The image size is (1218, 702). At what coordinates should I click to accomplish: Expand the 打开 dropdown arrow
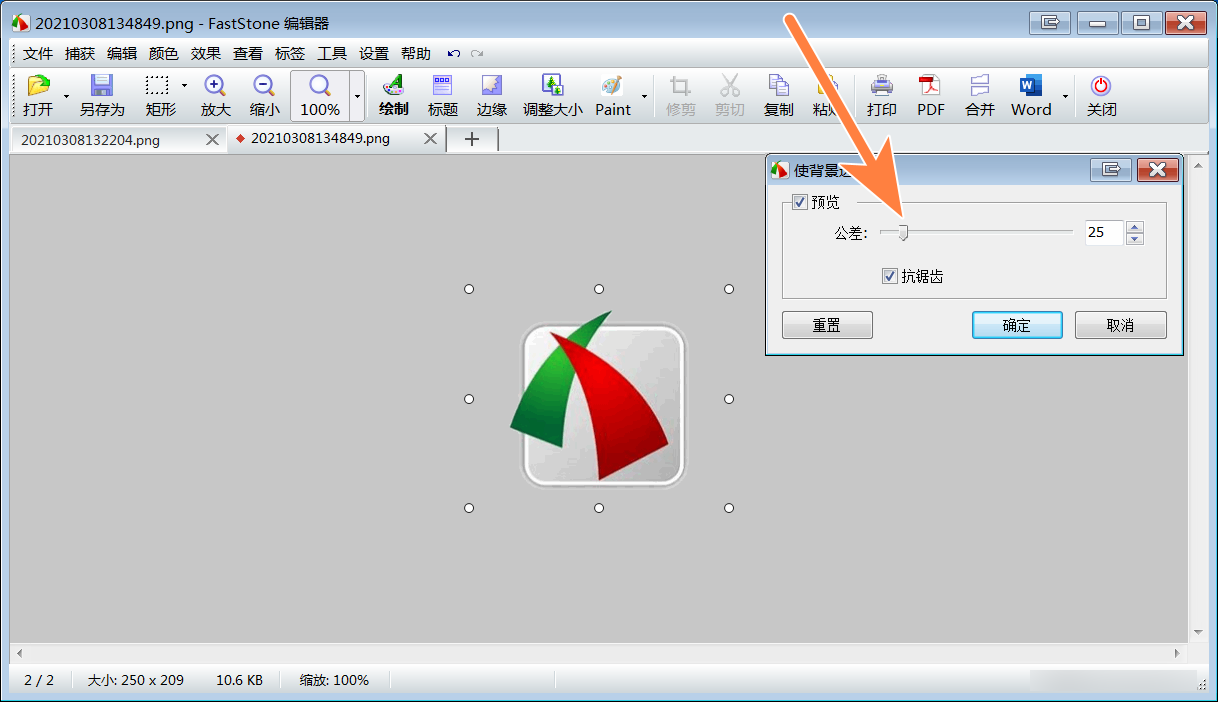(66, 96)
